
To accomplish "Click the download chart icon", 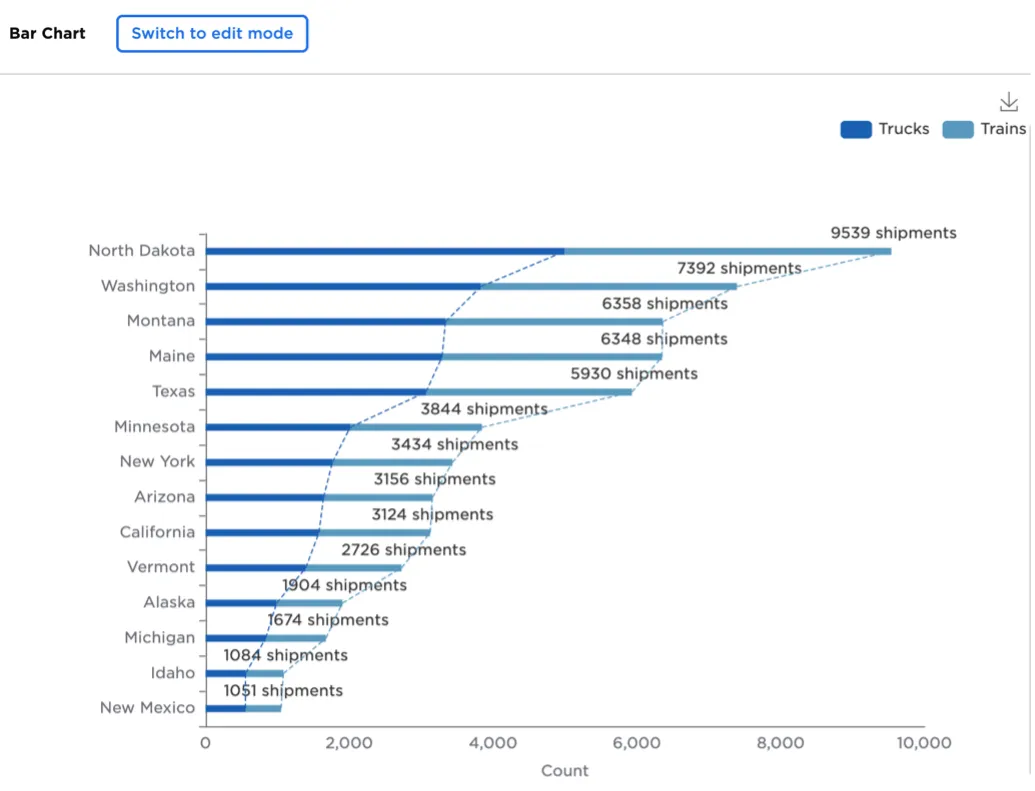I will (x=1009, y=102).
